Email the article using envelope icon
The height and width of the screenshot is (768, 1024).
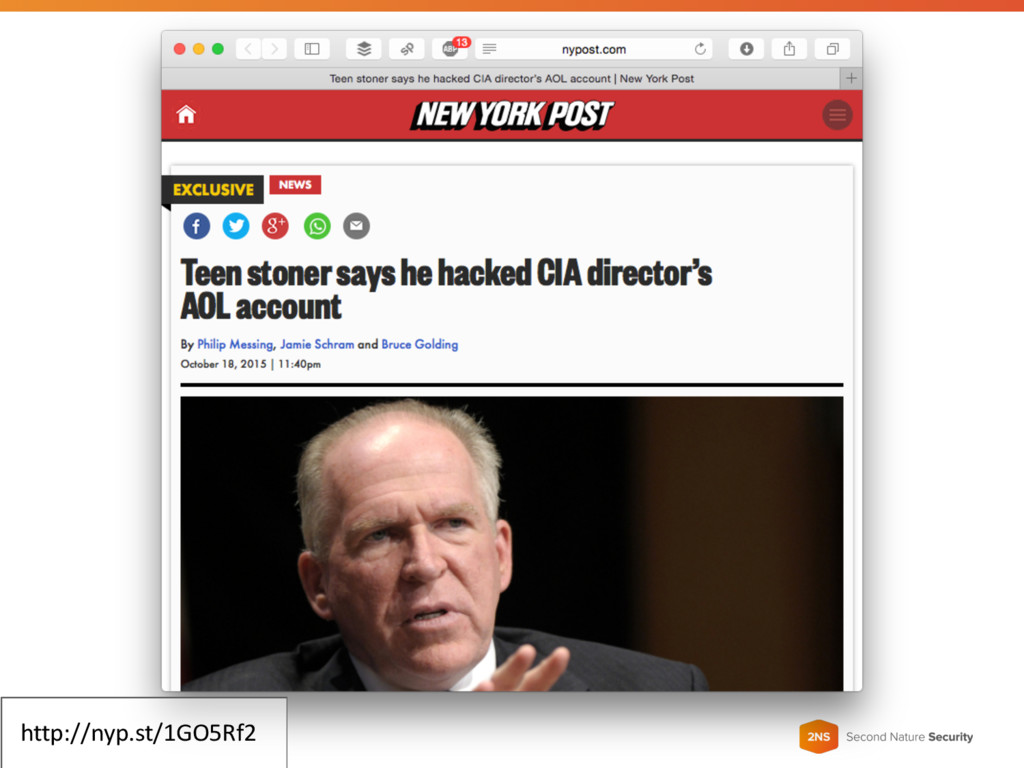pyautogui.click(x=357, y=226)
